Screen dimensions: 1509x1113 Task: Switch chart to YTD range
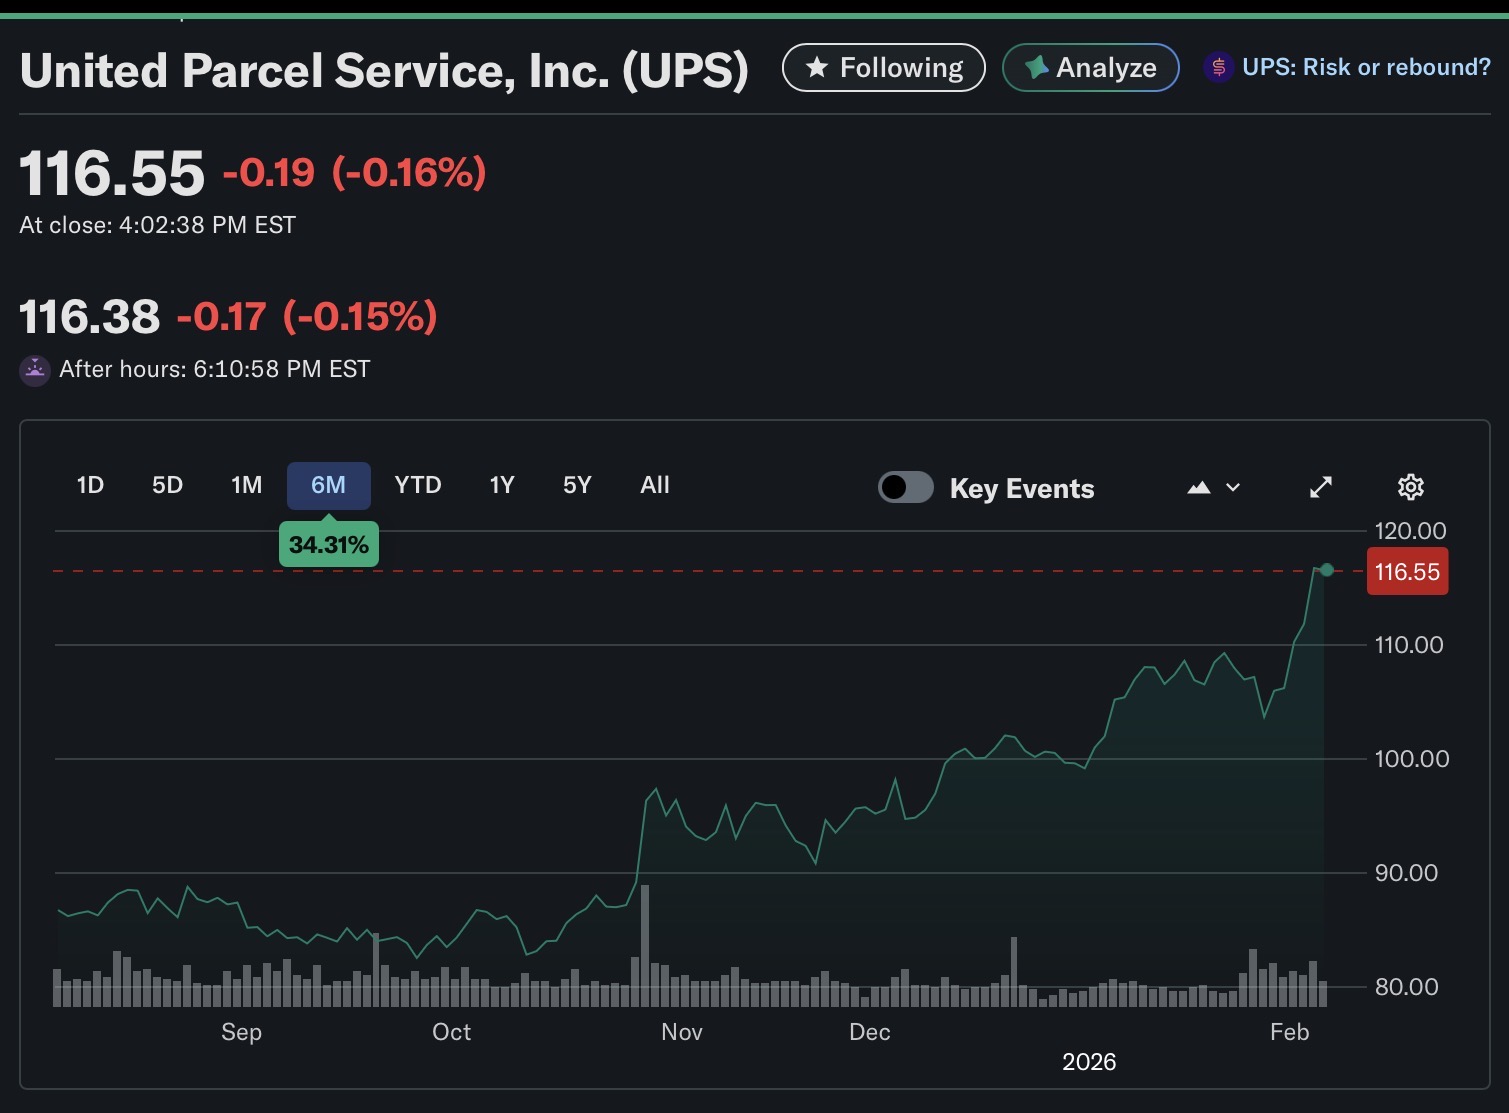417,485
